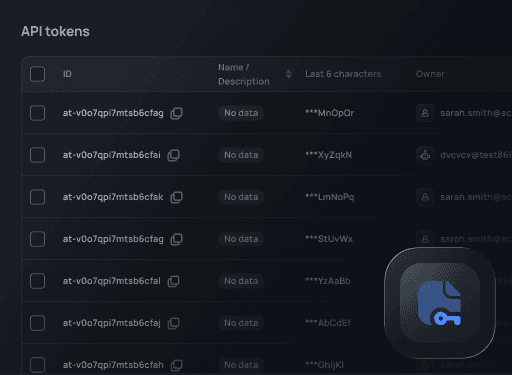Click the dvcvcv@test866 owner email
The height and width of the screenshot is (375, 512).
coord(476,155)
